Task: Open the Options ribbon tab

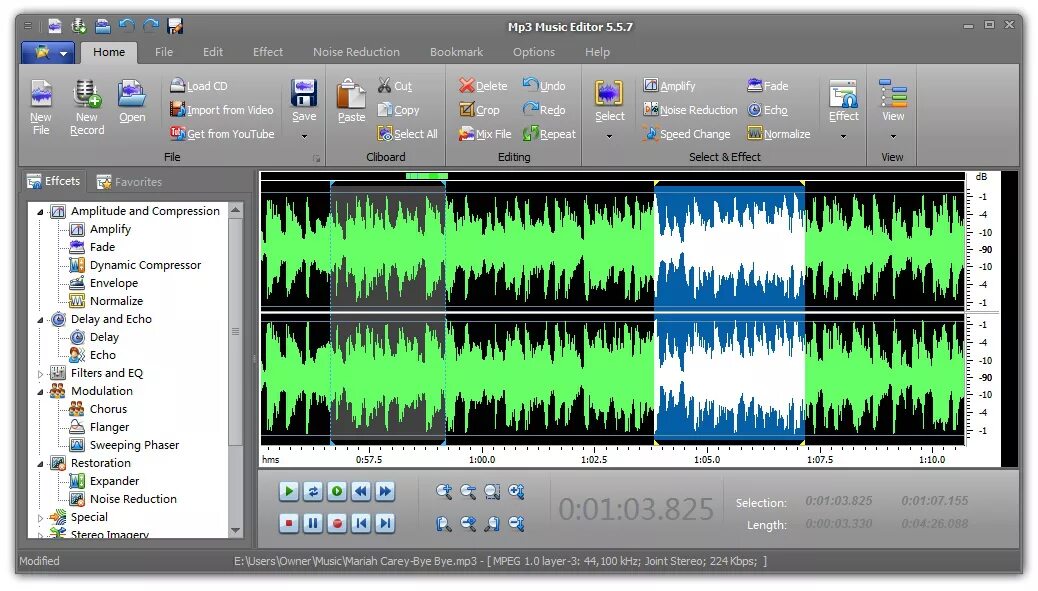Action: 534,52
